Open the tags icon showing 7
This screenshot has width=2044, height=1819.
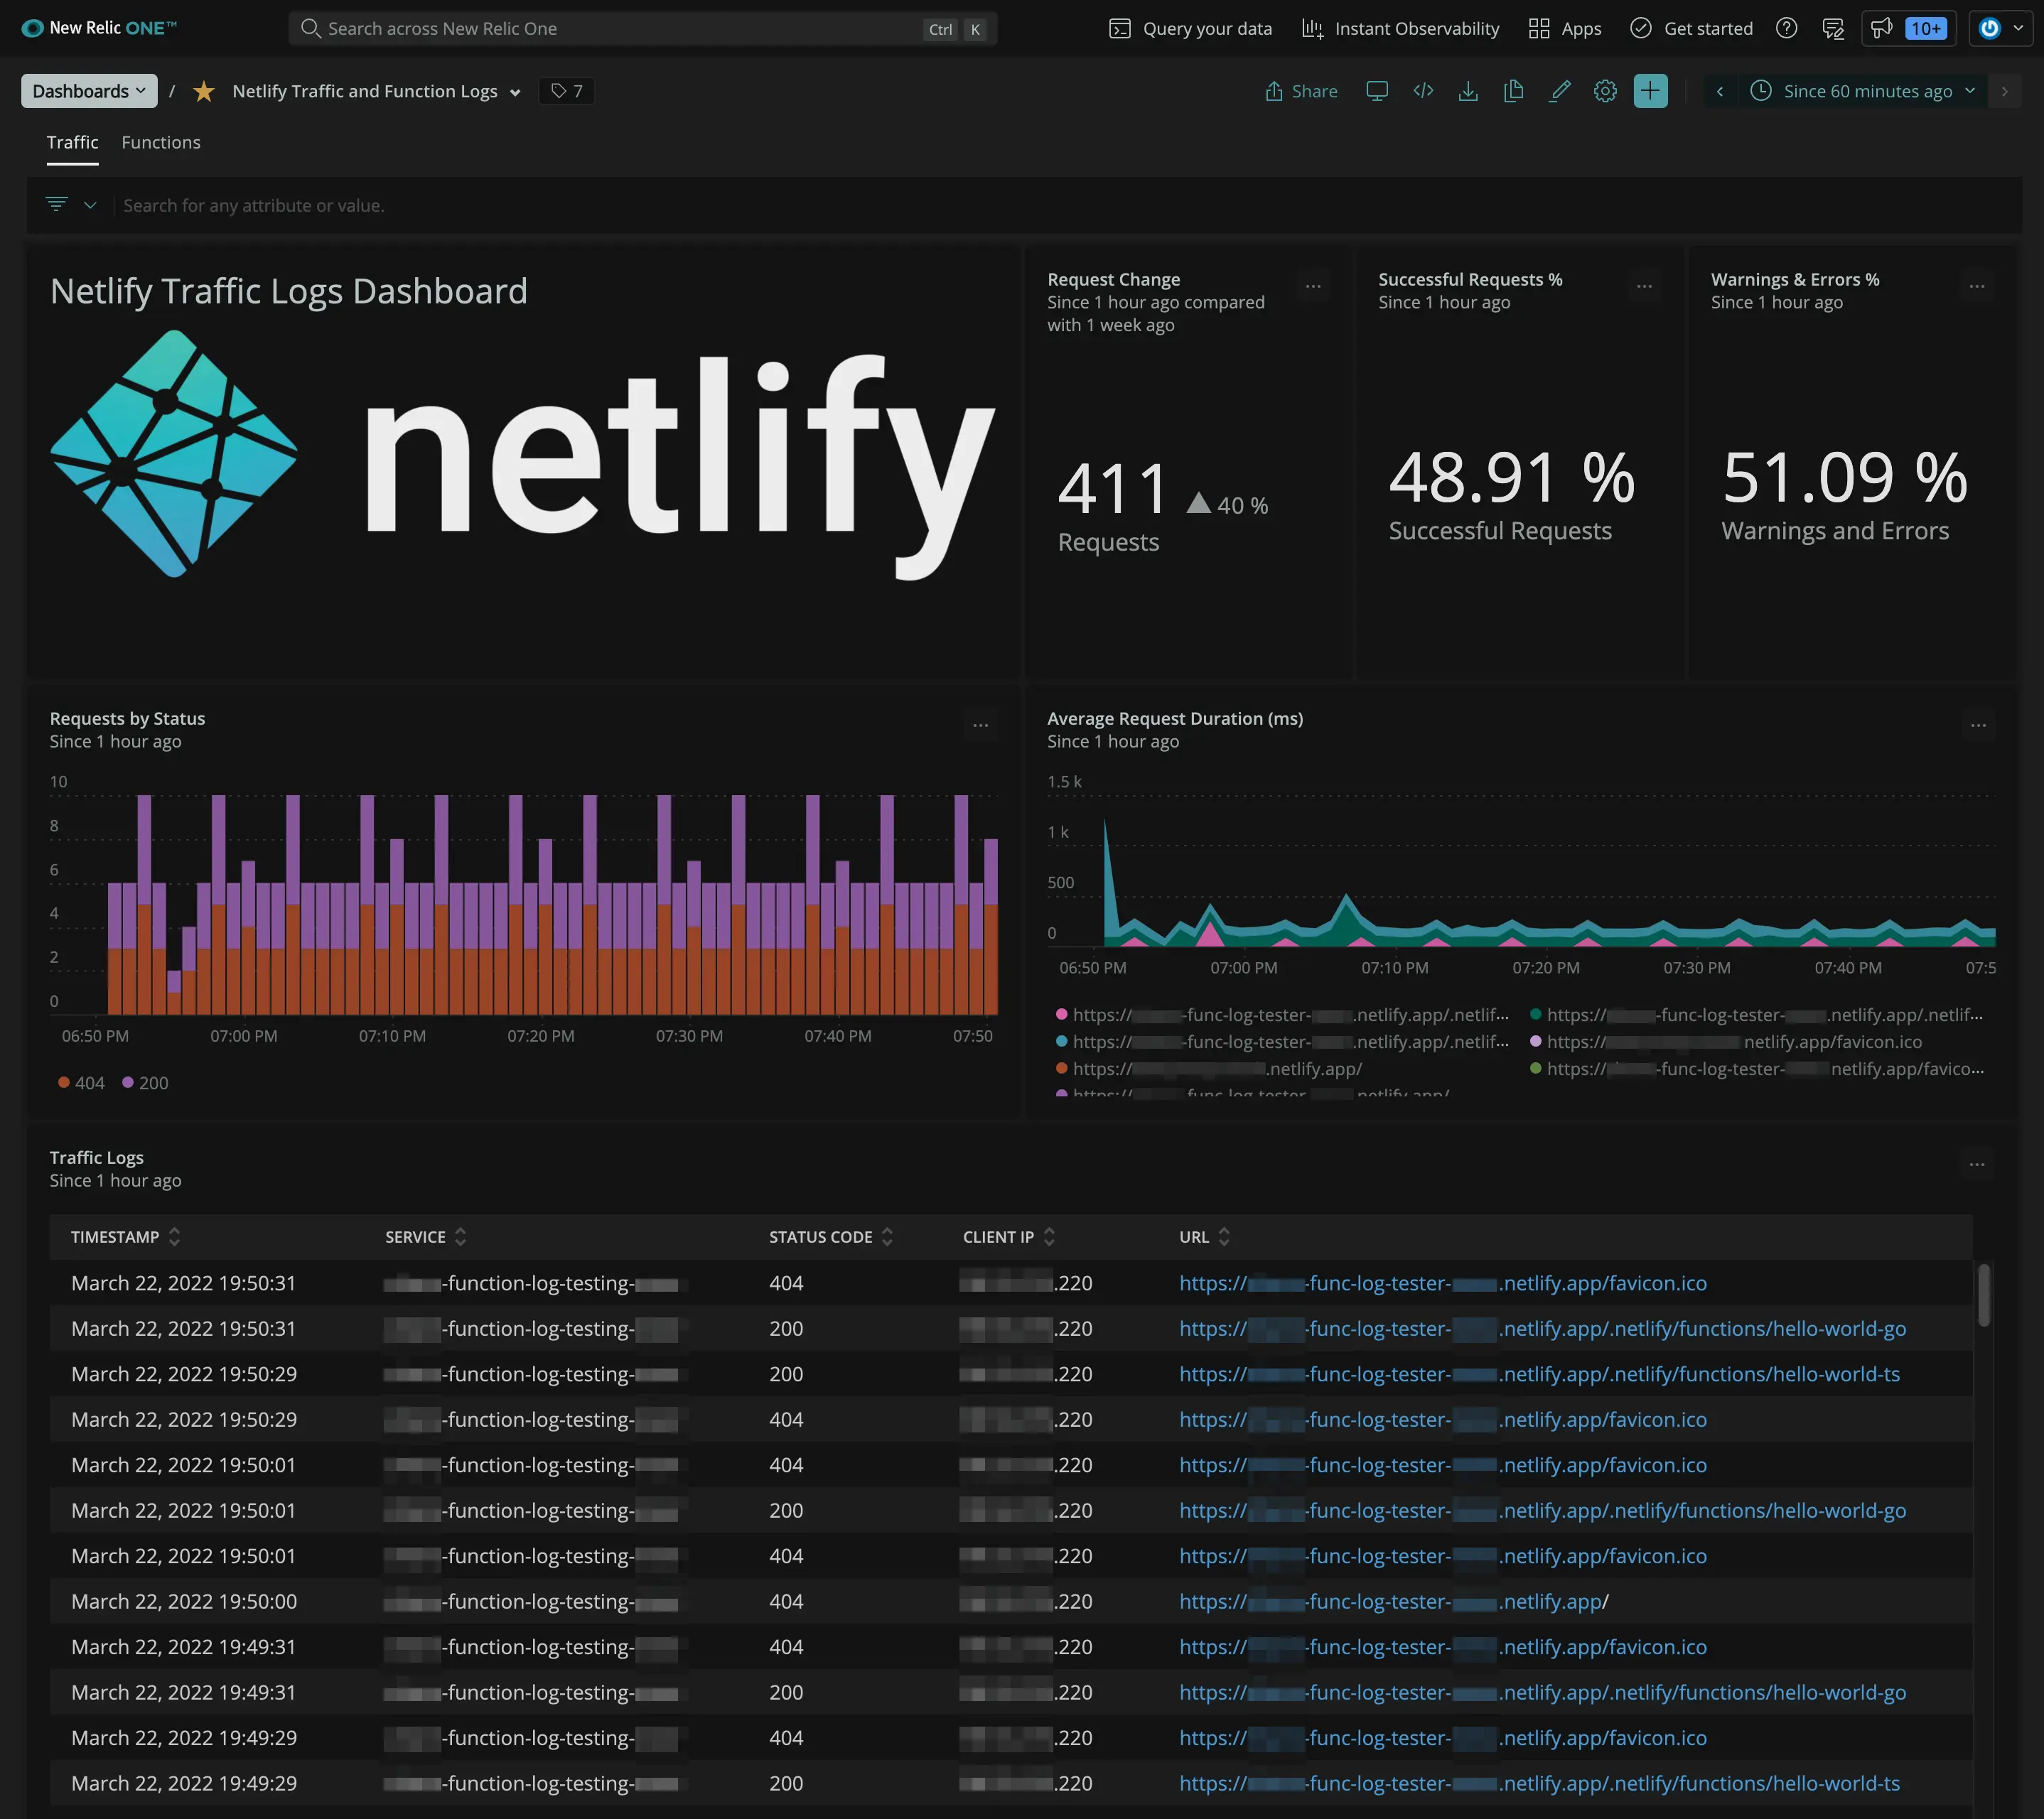click(567, 91)
